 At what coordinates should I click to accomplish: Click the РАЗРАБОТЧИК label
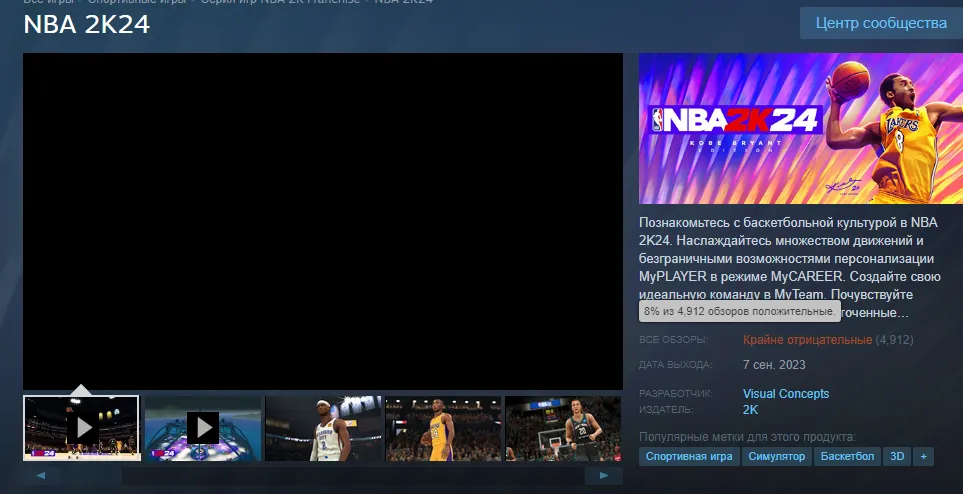coord(676,393)
